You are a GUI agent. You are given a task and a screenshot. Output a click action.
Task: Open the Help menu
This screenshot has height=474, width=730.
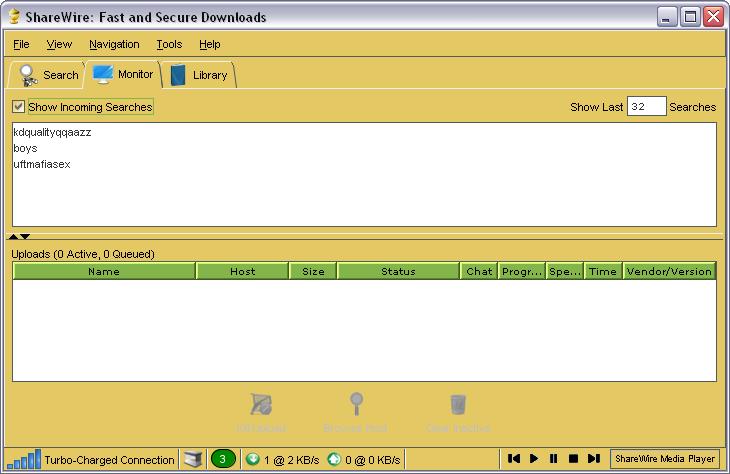[x=210, y=44]
